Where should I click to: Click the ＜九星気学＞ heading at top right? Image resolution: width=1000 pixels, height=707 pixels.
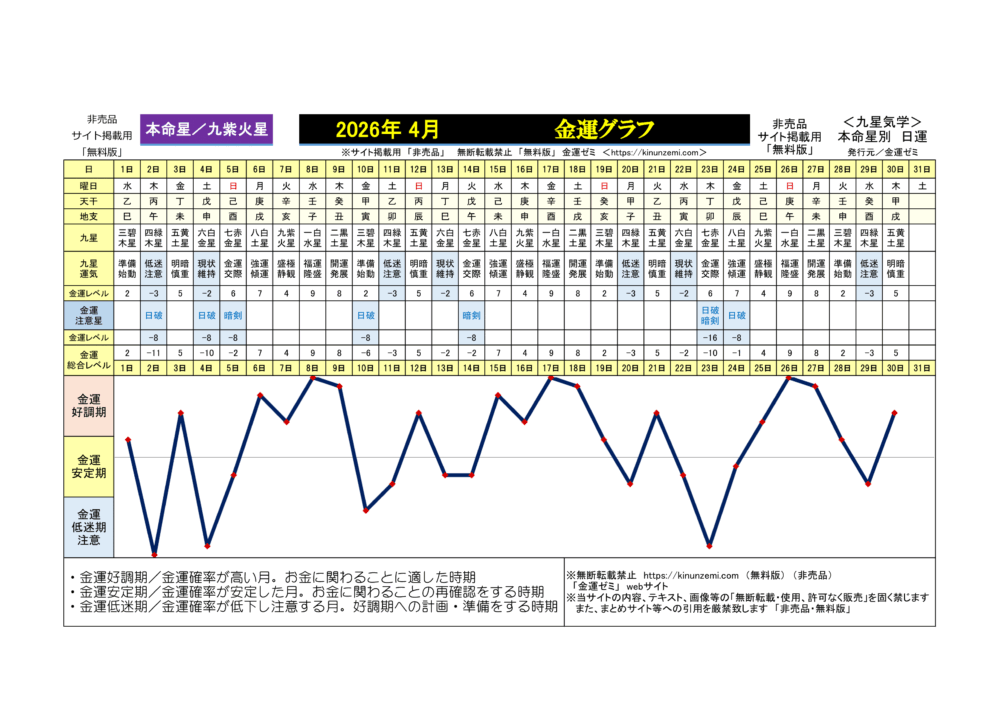(882, 120)
